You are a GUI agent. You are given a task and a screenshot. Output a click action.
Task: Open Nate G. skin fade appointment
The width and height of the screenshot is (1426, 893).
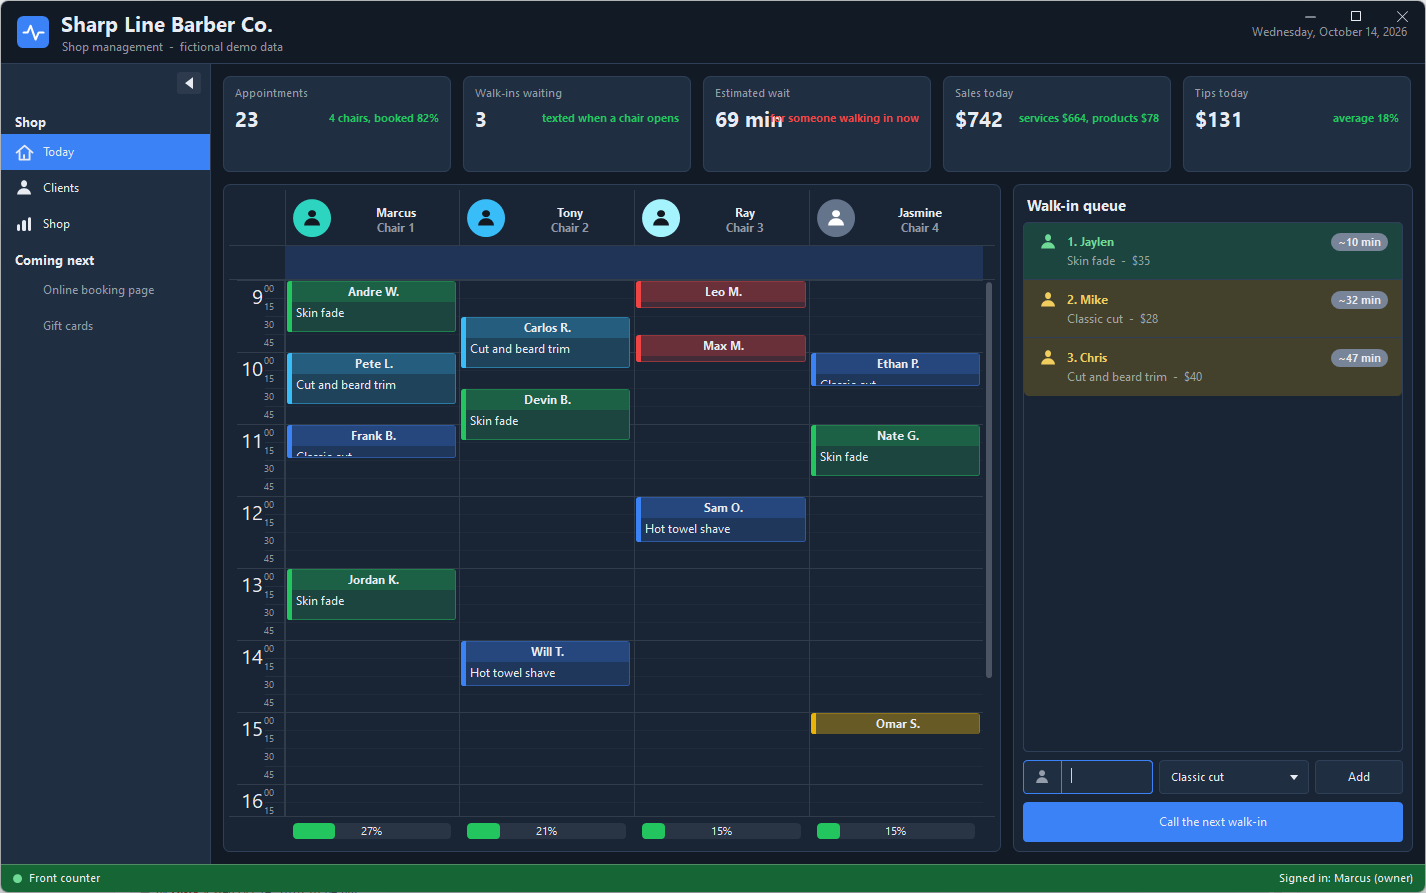pyautogui.click(x=895, y=450)
